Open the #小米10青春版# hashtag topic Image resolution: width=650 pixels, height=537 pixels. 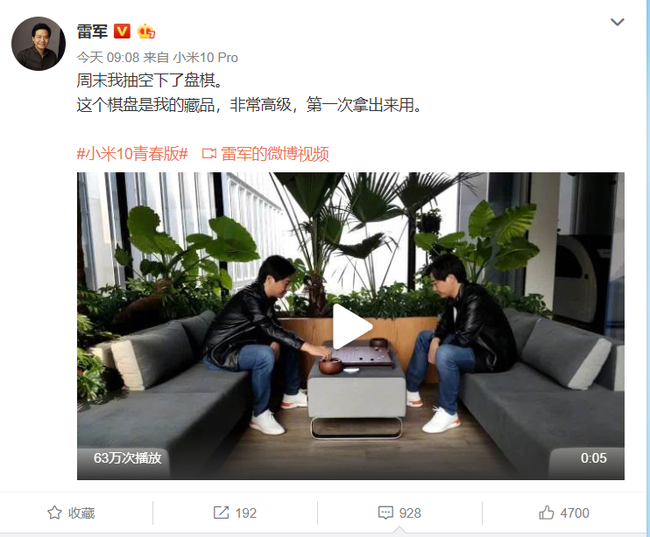pyautogui.click(x=132, y=154)
